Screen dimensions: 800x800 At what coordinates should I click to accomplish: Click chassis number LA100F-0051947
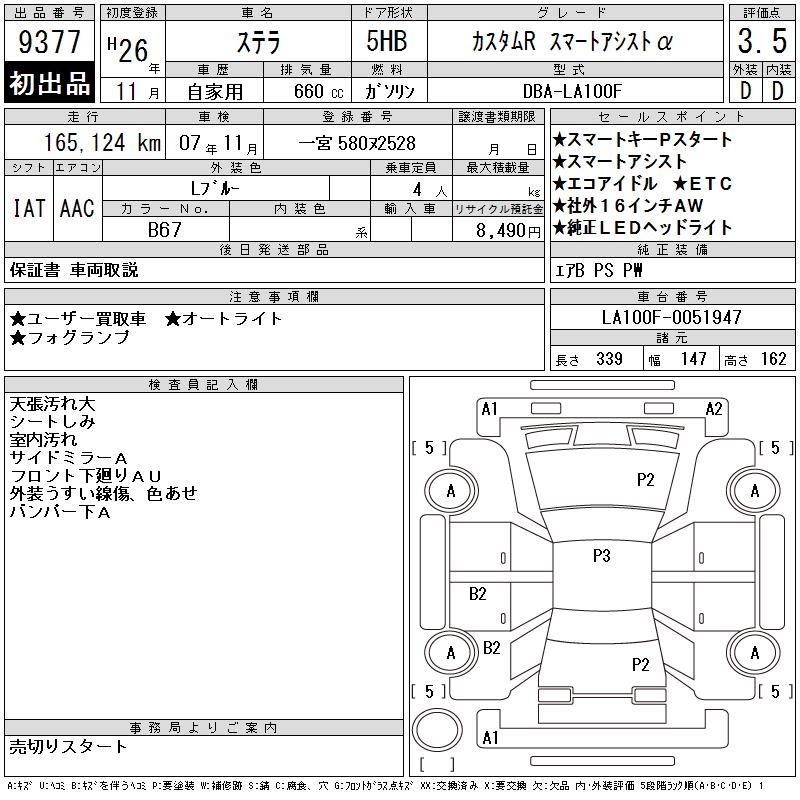[671, 317]
